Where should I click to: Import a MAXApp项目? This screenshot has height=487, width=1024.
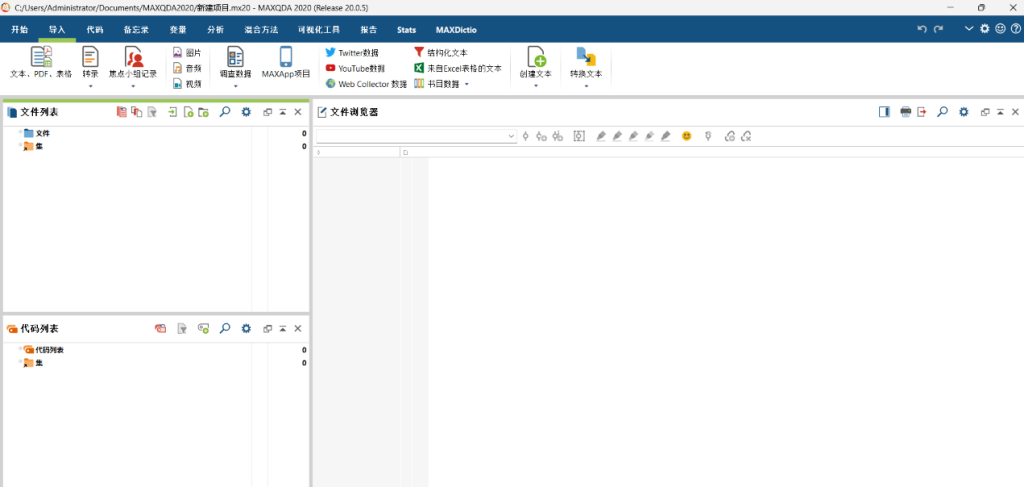pos(286,57)
